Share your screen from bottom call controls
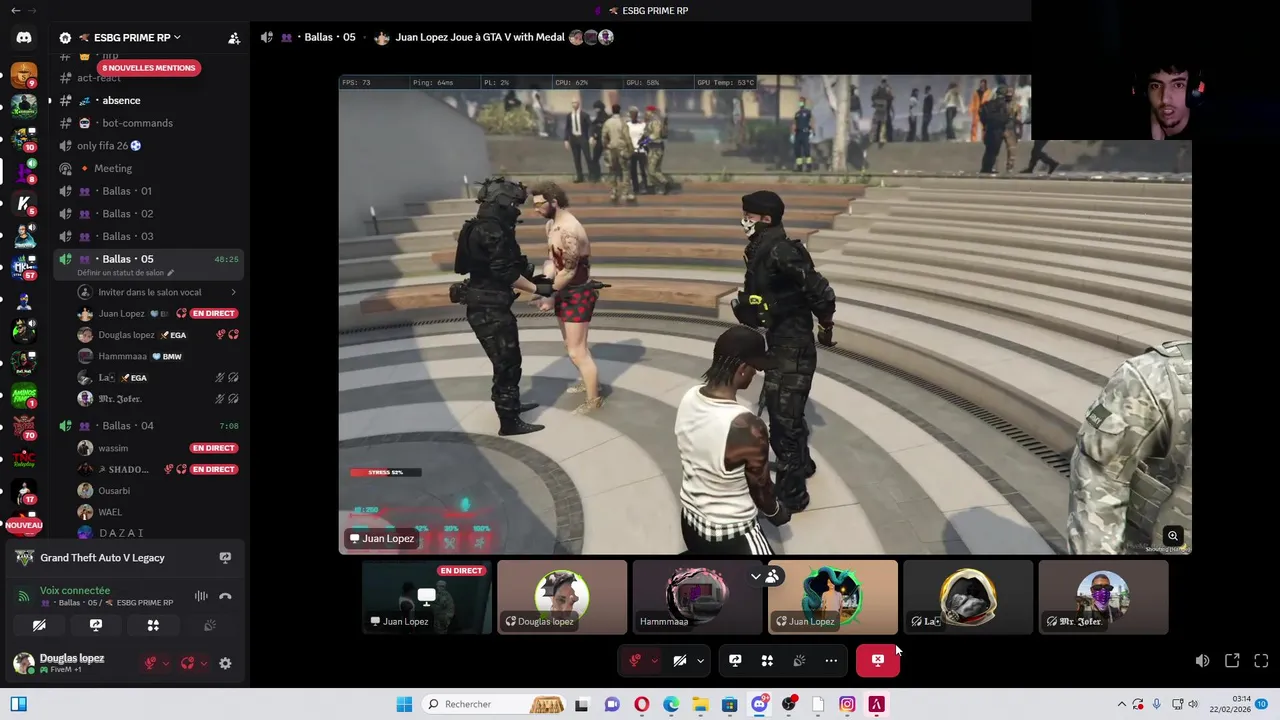 coord(735,660)
